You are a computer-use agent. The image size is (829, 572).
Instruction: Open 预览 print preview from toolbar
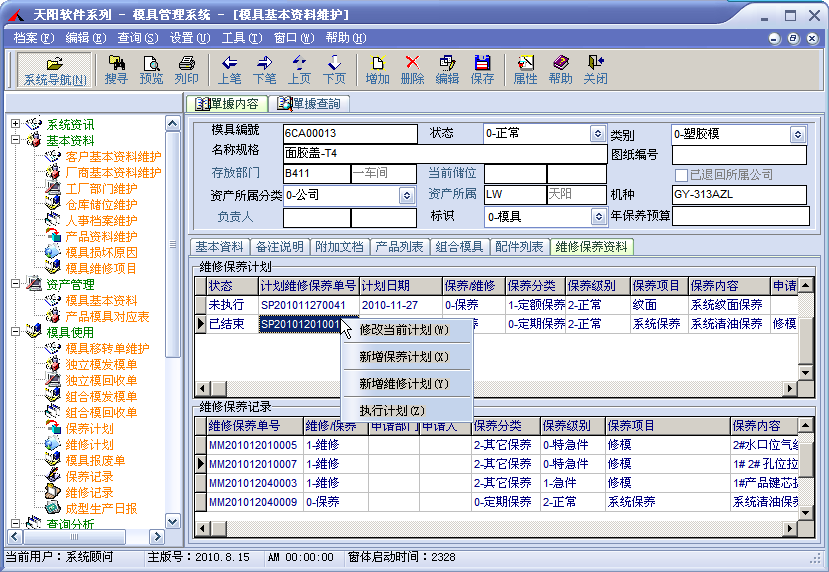click(x=151, y=69)
